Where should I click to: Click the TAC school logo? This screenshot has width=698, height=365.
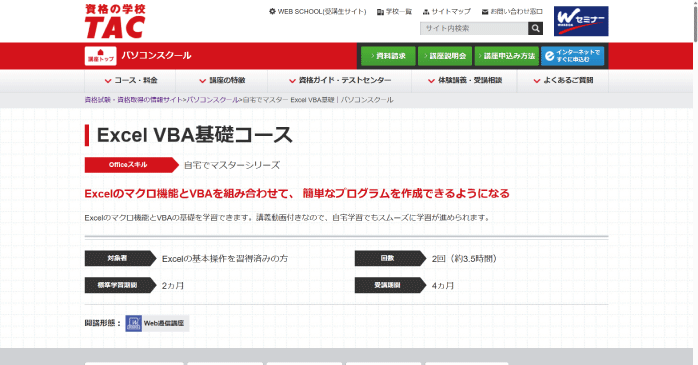(115, 21)
